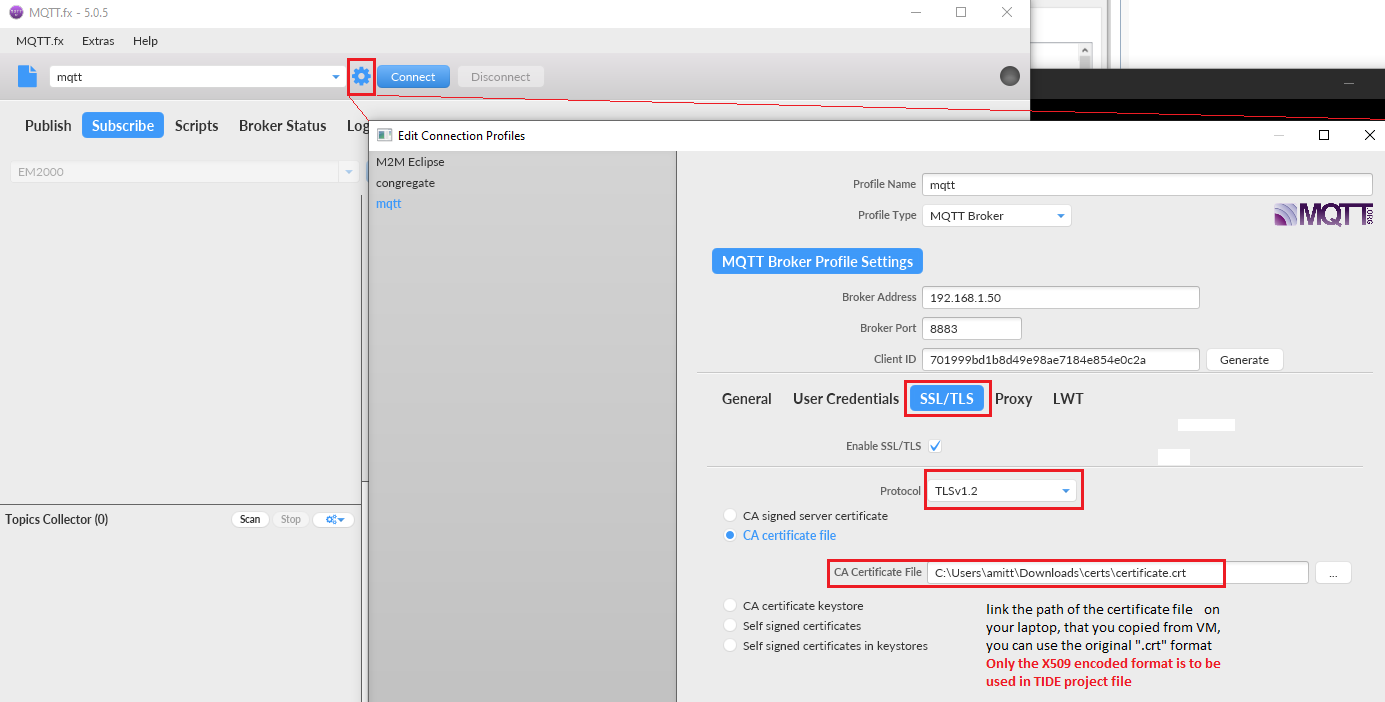Click the Broker Port field
The height and width of the screenshot is (702, 1385).
972,328
